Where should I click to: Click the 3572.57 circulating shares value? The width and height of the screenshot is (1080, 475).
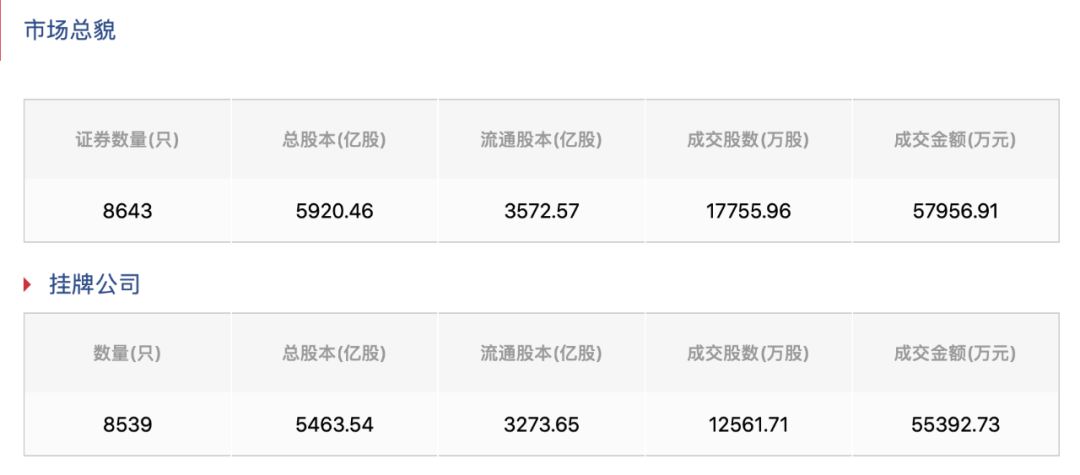541,211
